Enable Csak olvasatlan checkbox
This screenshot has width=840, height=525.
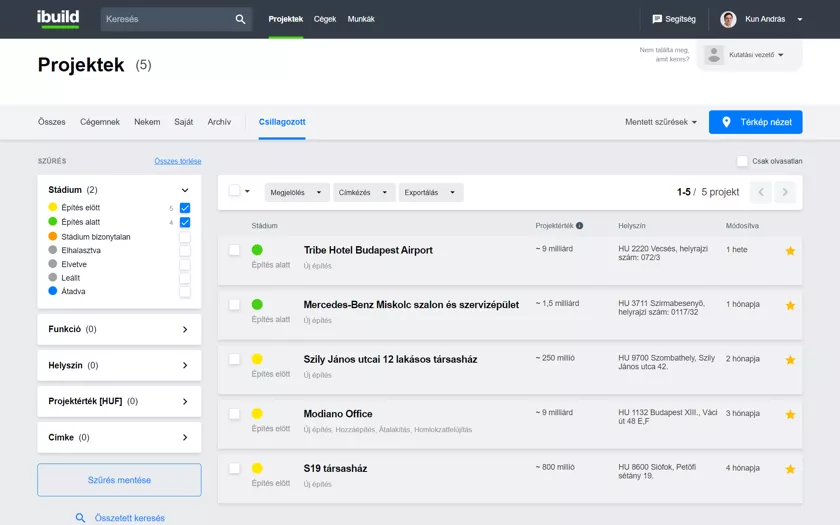coord(742,161)
